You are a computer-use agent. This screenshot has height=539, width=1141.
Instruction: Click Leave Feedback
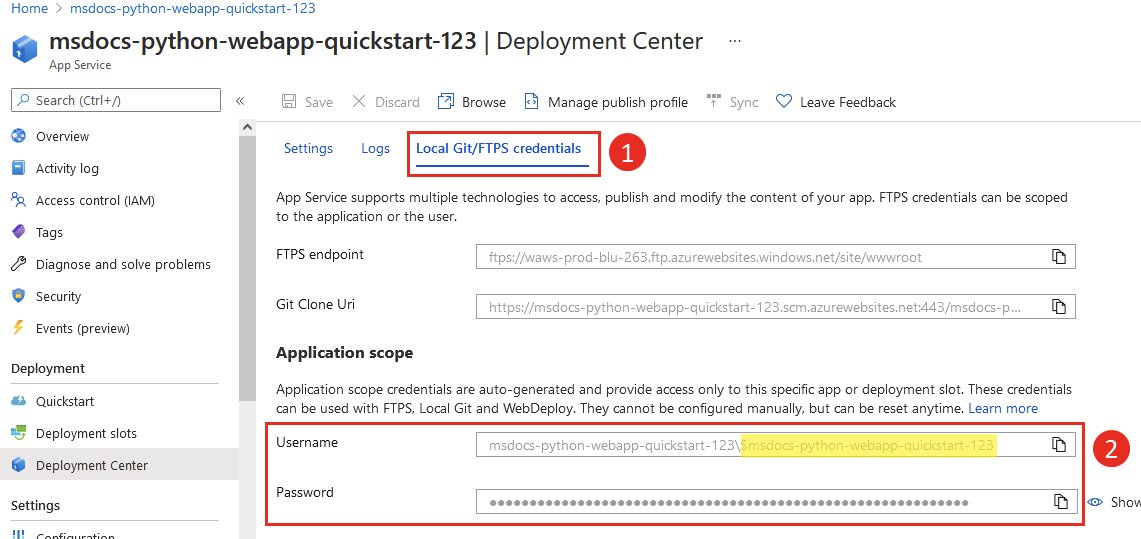point(848,103)
